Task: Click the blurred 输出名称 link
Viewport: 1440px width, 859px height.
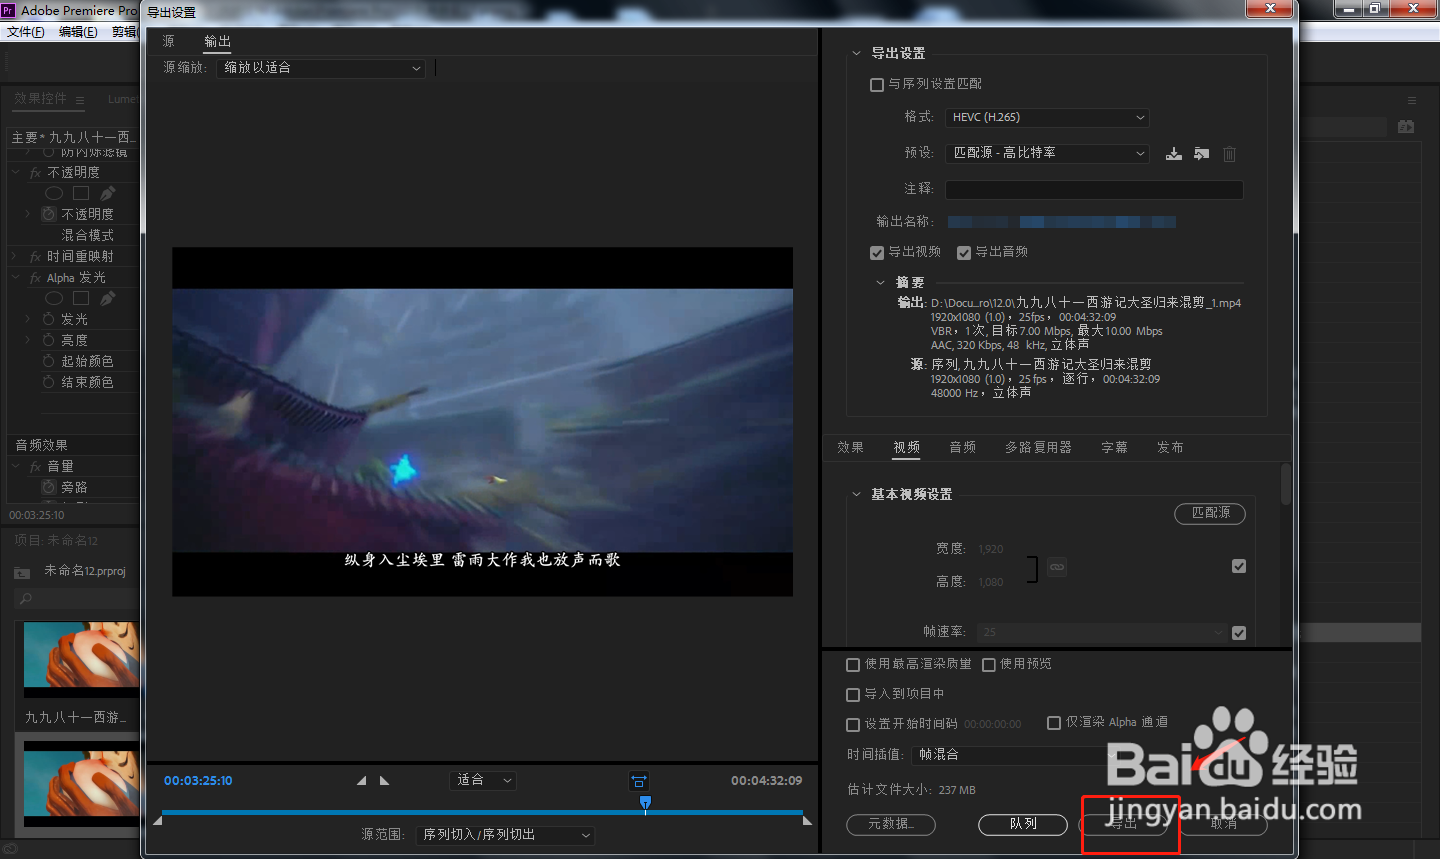Action: click(1061, 222)
